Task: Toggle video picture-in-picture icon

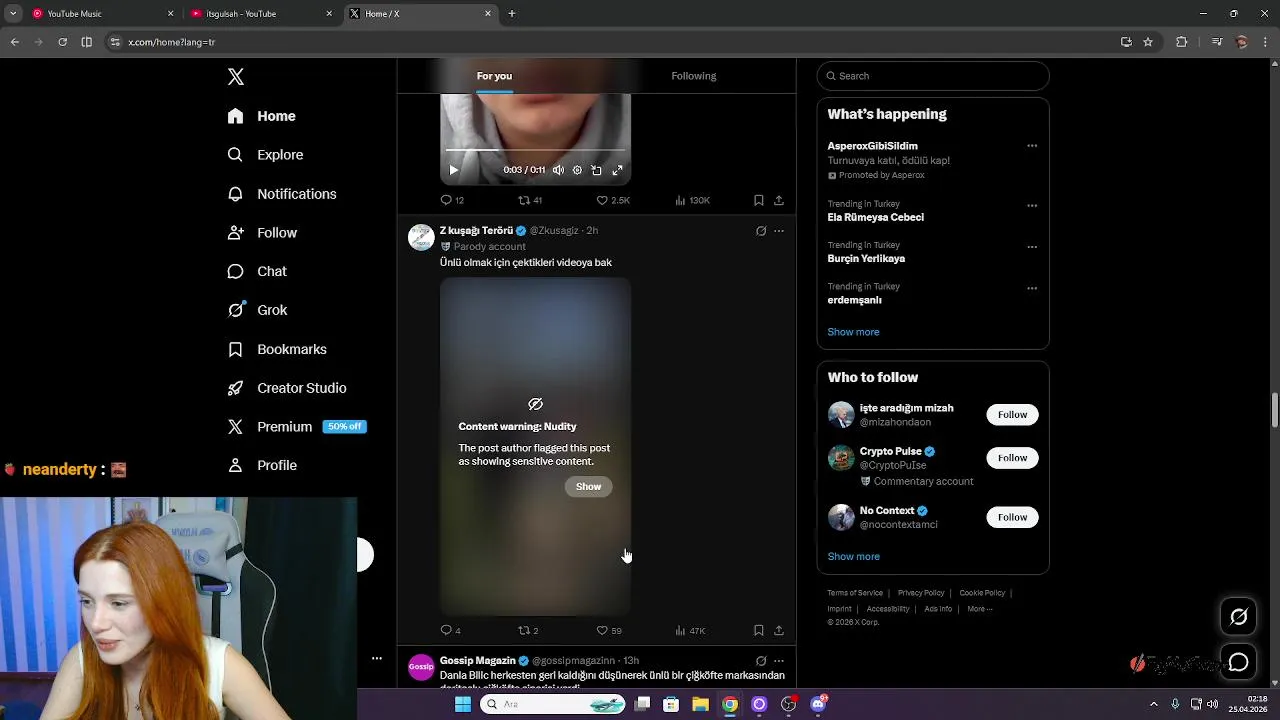Action: coord(597,170)
